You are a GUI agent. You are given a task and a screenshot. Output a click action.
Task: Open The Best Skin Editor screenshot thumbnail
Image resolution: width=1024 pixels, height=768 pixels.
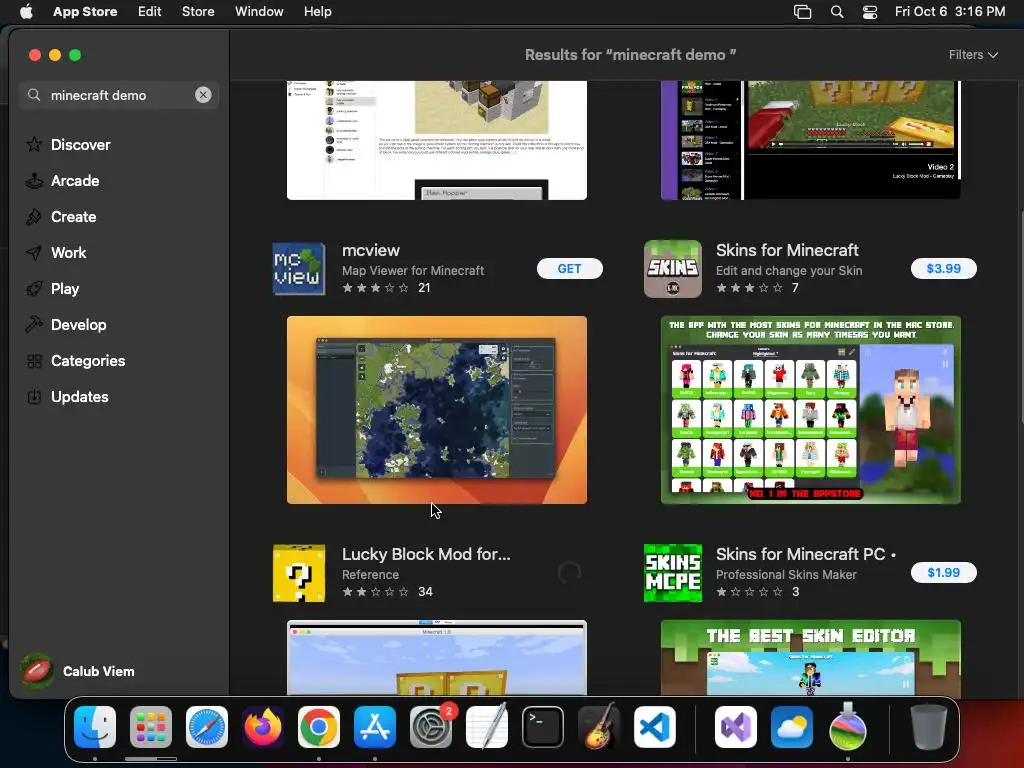(x=810, y=658)
